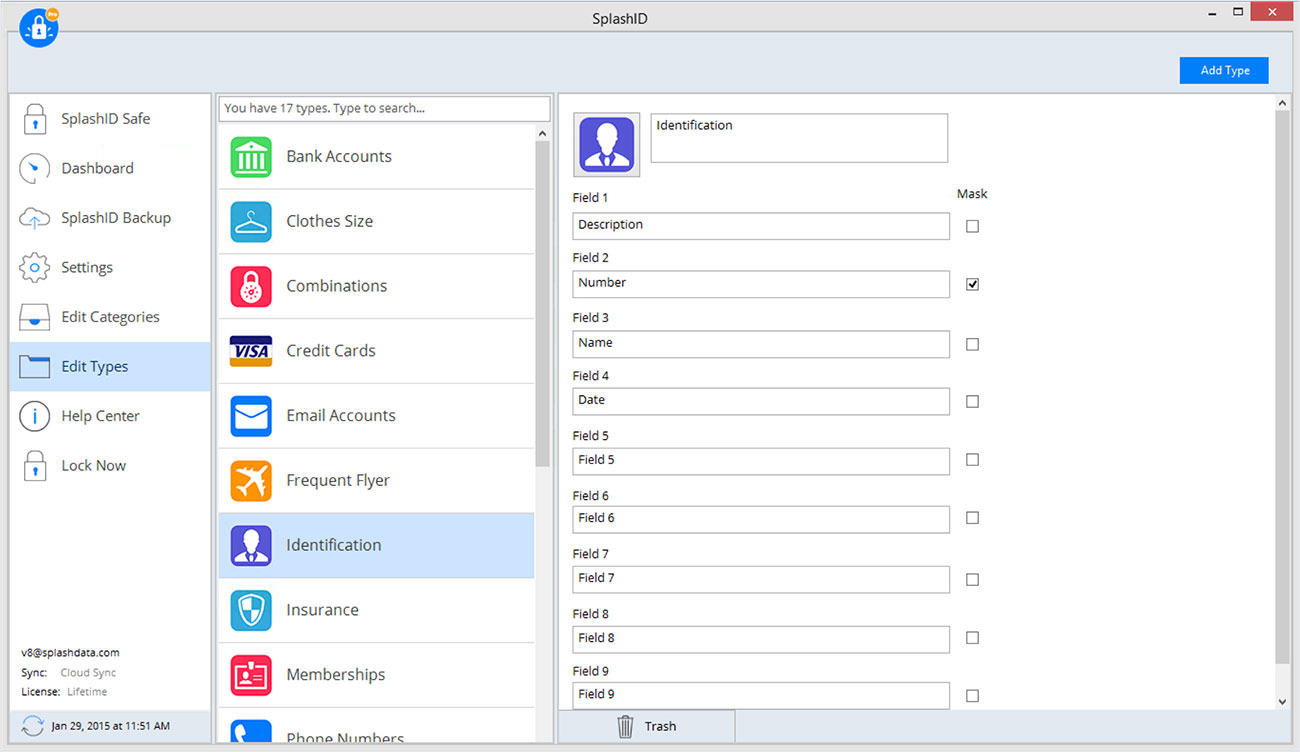1300x752 pixels.
Task: Click the Edit Categories tray icon
Action: tap(35, 317)
